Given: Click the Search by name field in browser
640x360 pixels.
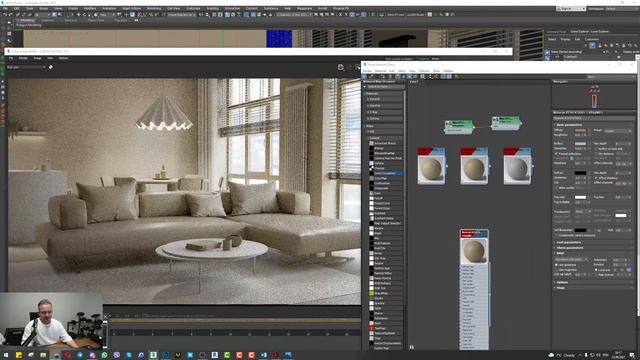Looking at the screenshot, I should (x=386, y=87).
